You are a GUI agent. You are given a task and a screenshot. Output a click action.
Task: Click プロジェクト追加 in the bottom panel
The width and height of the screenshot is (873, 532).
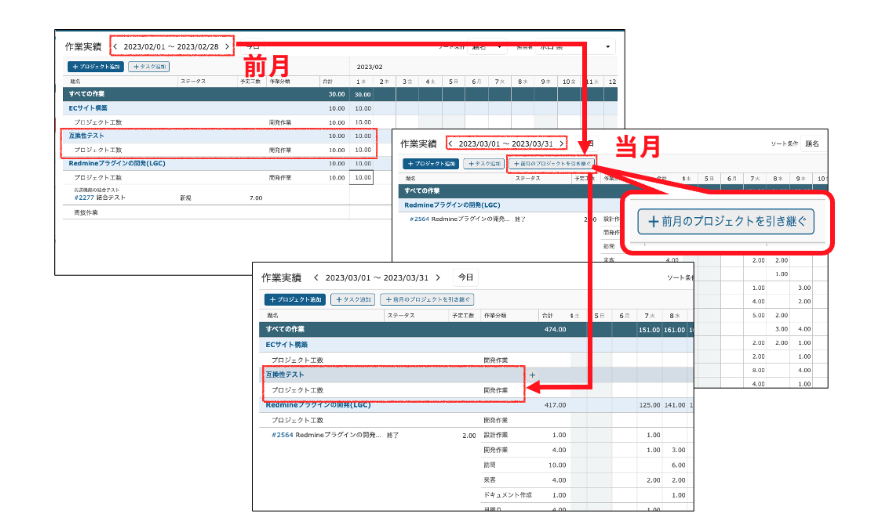click(294, 299)
